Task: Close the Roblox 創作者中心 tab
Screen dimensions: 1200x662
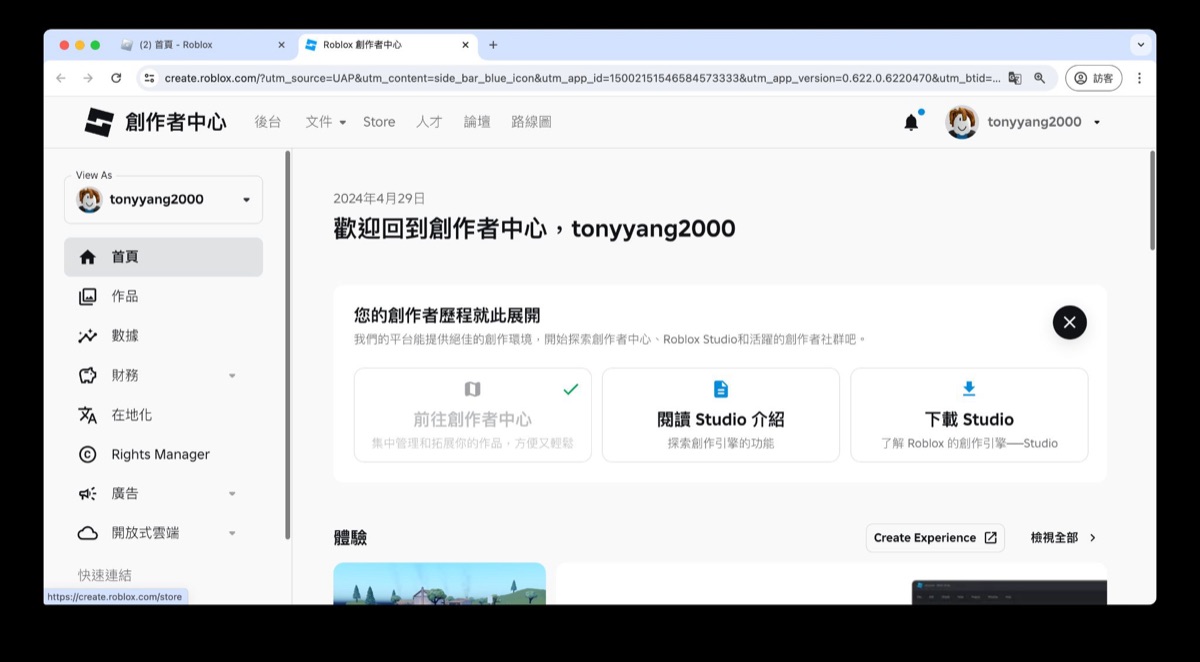Action: pos(466,45)
